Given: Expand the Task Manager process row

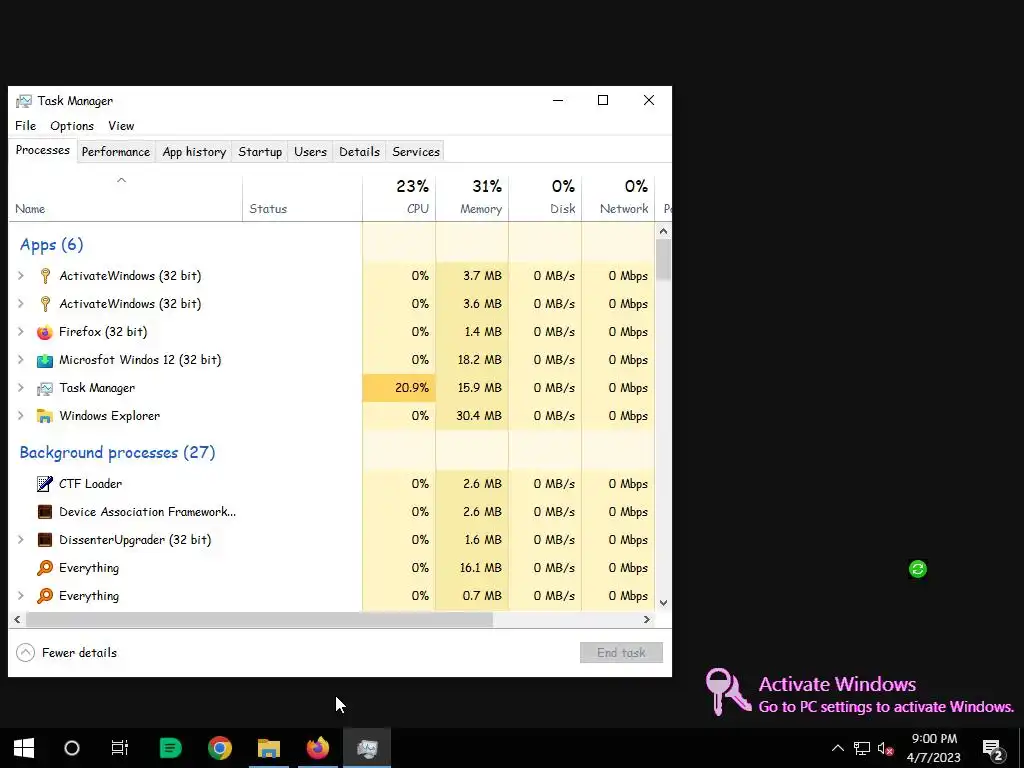Looking at the screenshot, I should tap(21, 388).
